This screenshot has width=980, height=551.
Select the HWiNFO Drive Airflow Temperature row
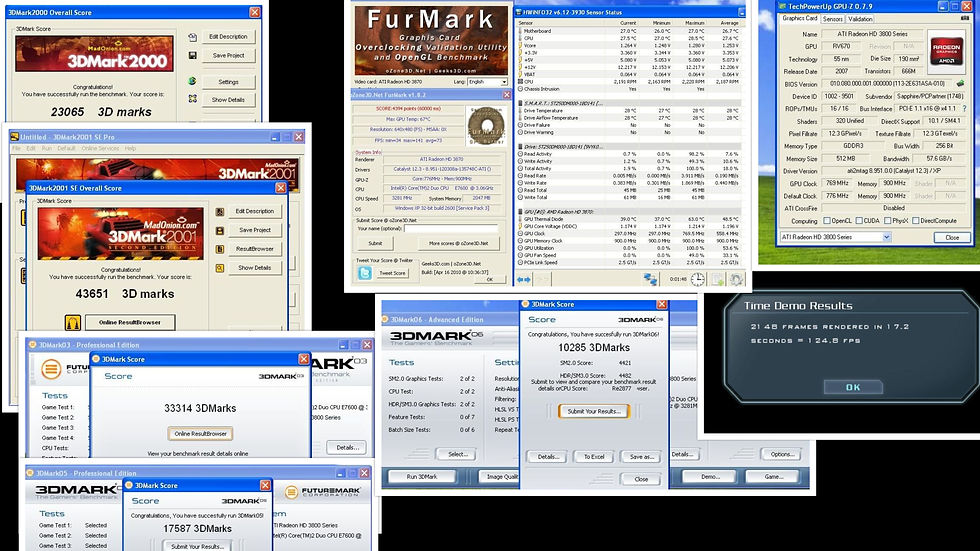click(629, 118)
